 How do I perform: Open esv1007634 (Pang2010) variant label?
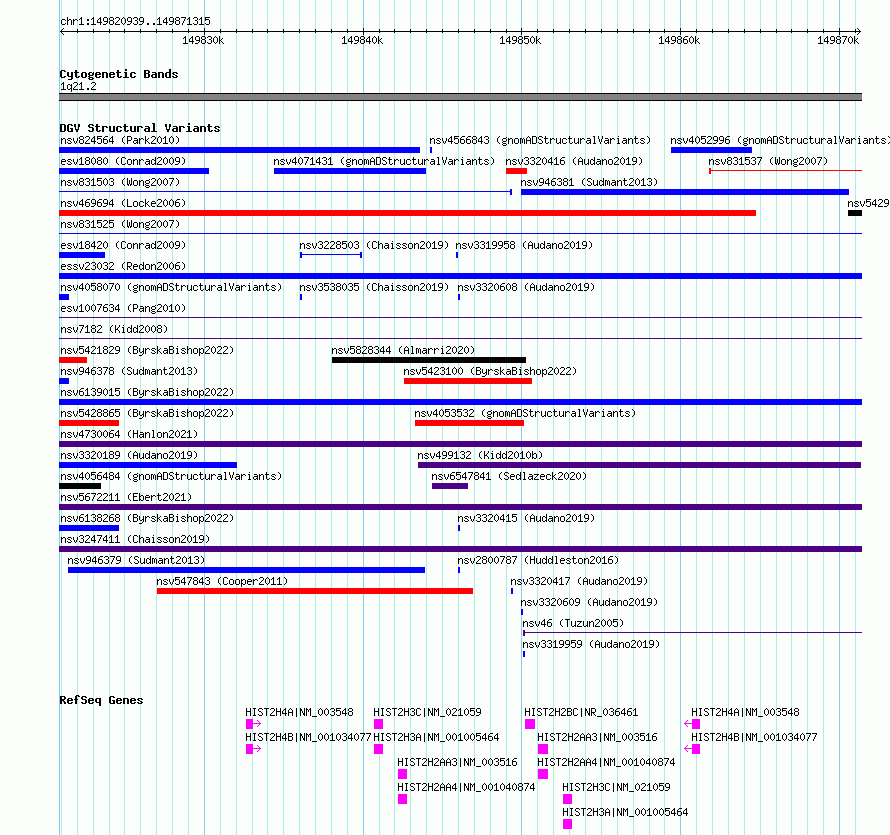pos(123,308)
